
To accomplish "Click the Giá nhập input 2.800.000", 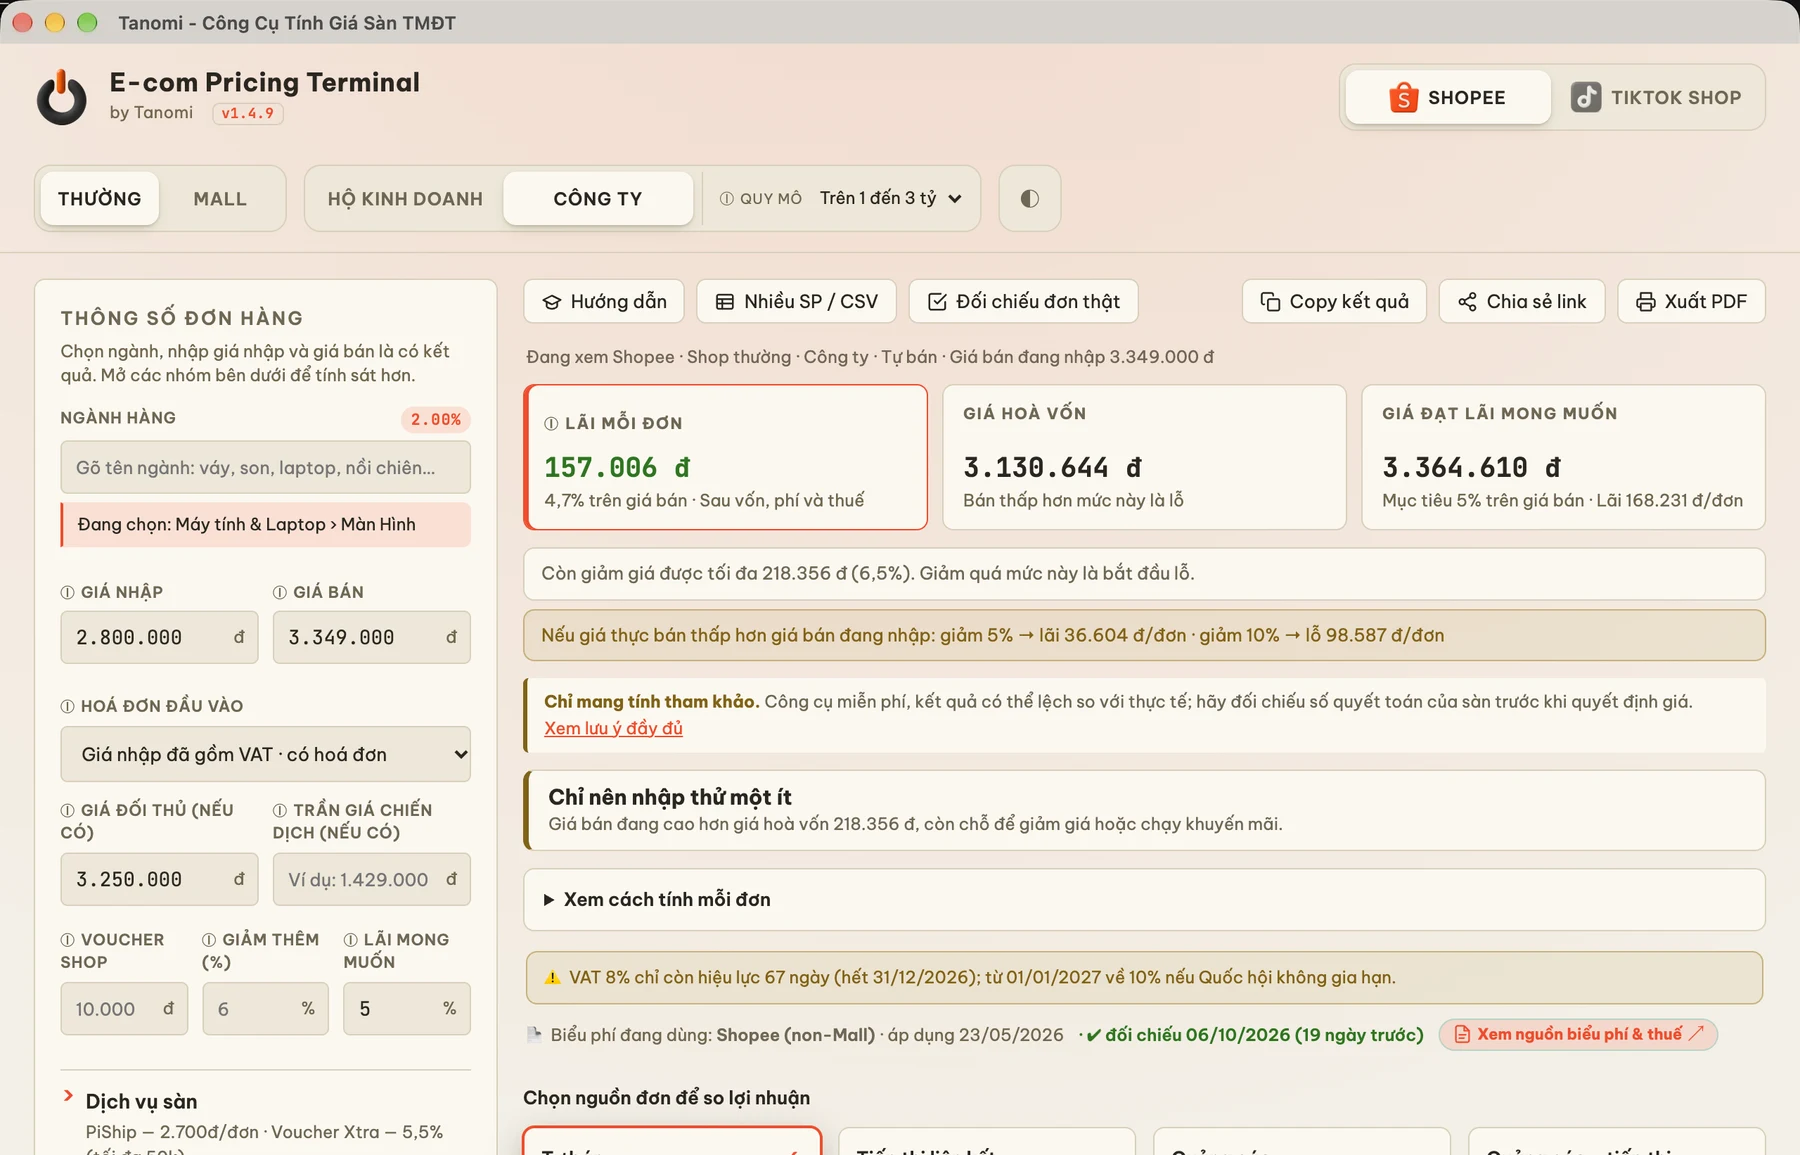I will coord(159,637).
